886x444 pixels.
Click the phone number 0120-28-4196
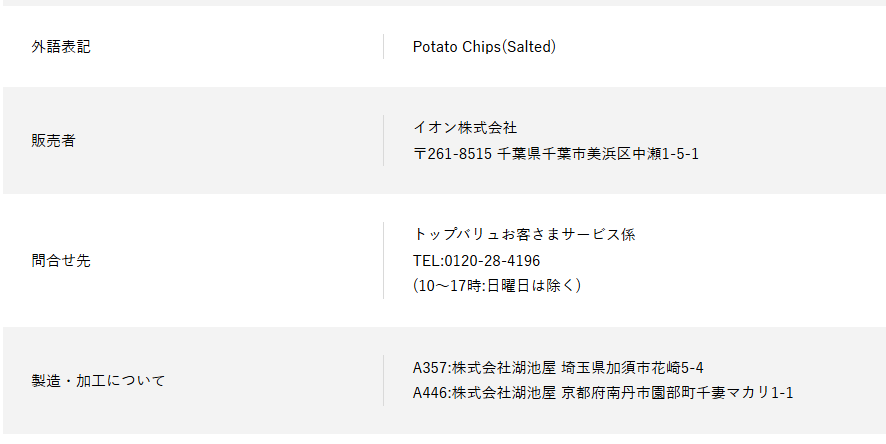pyautogui.click(x=492, y=261)
